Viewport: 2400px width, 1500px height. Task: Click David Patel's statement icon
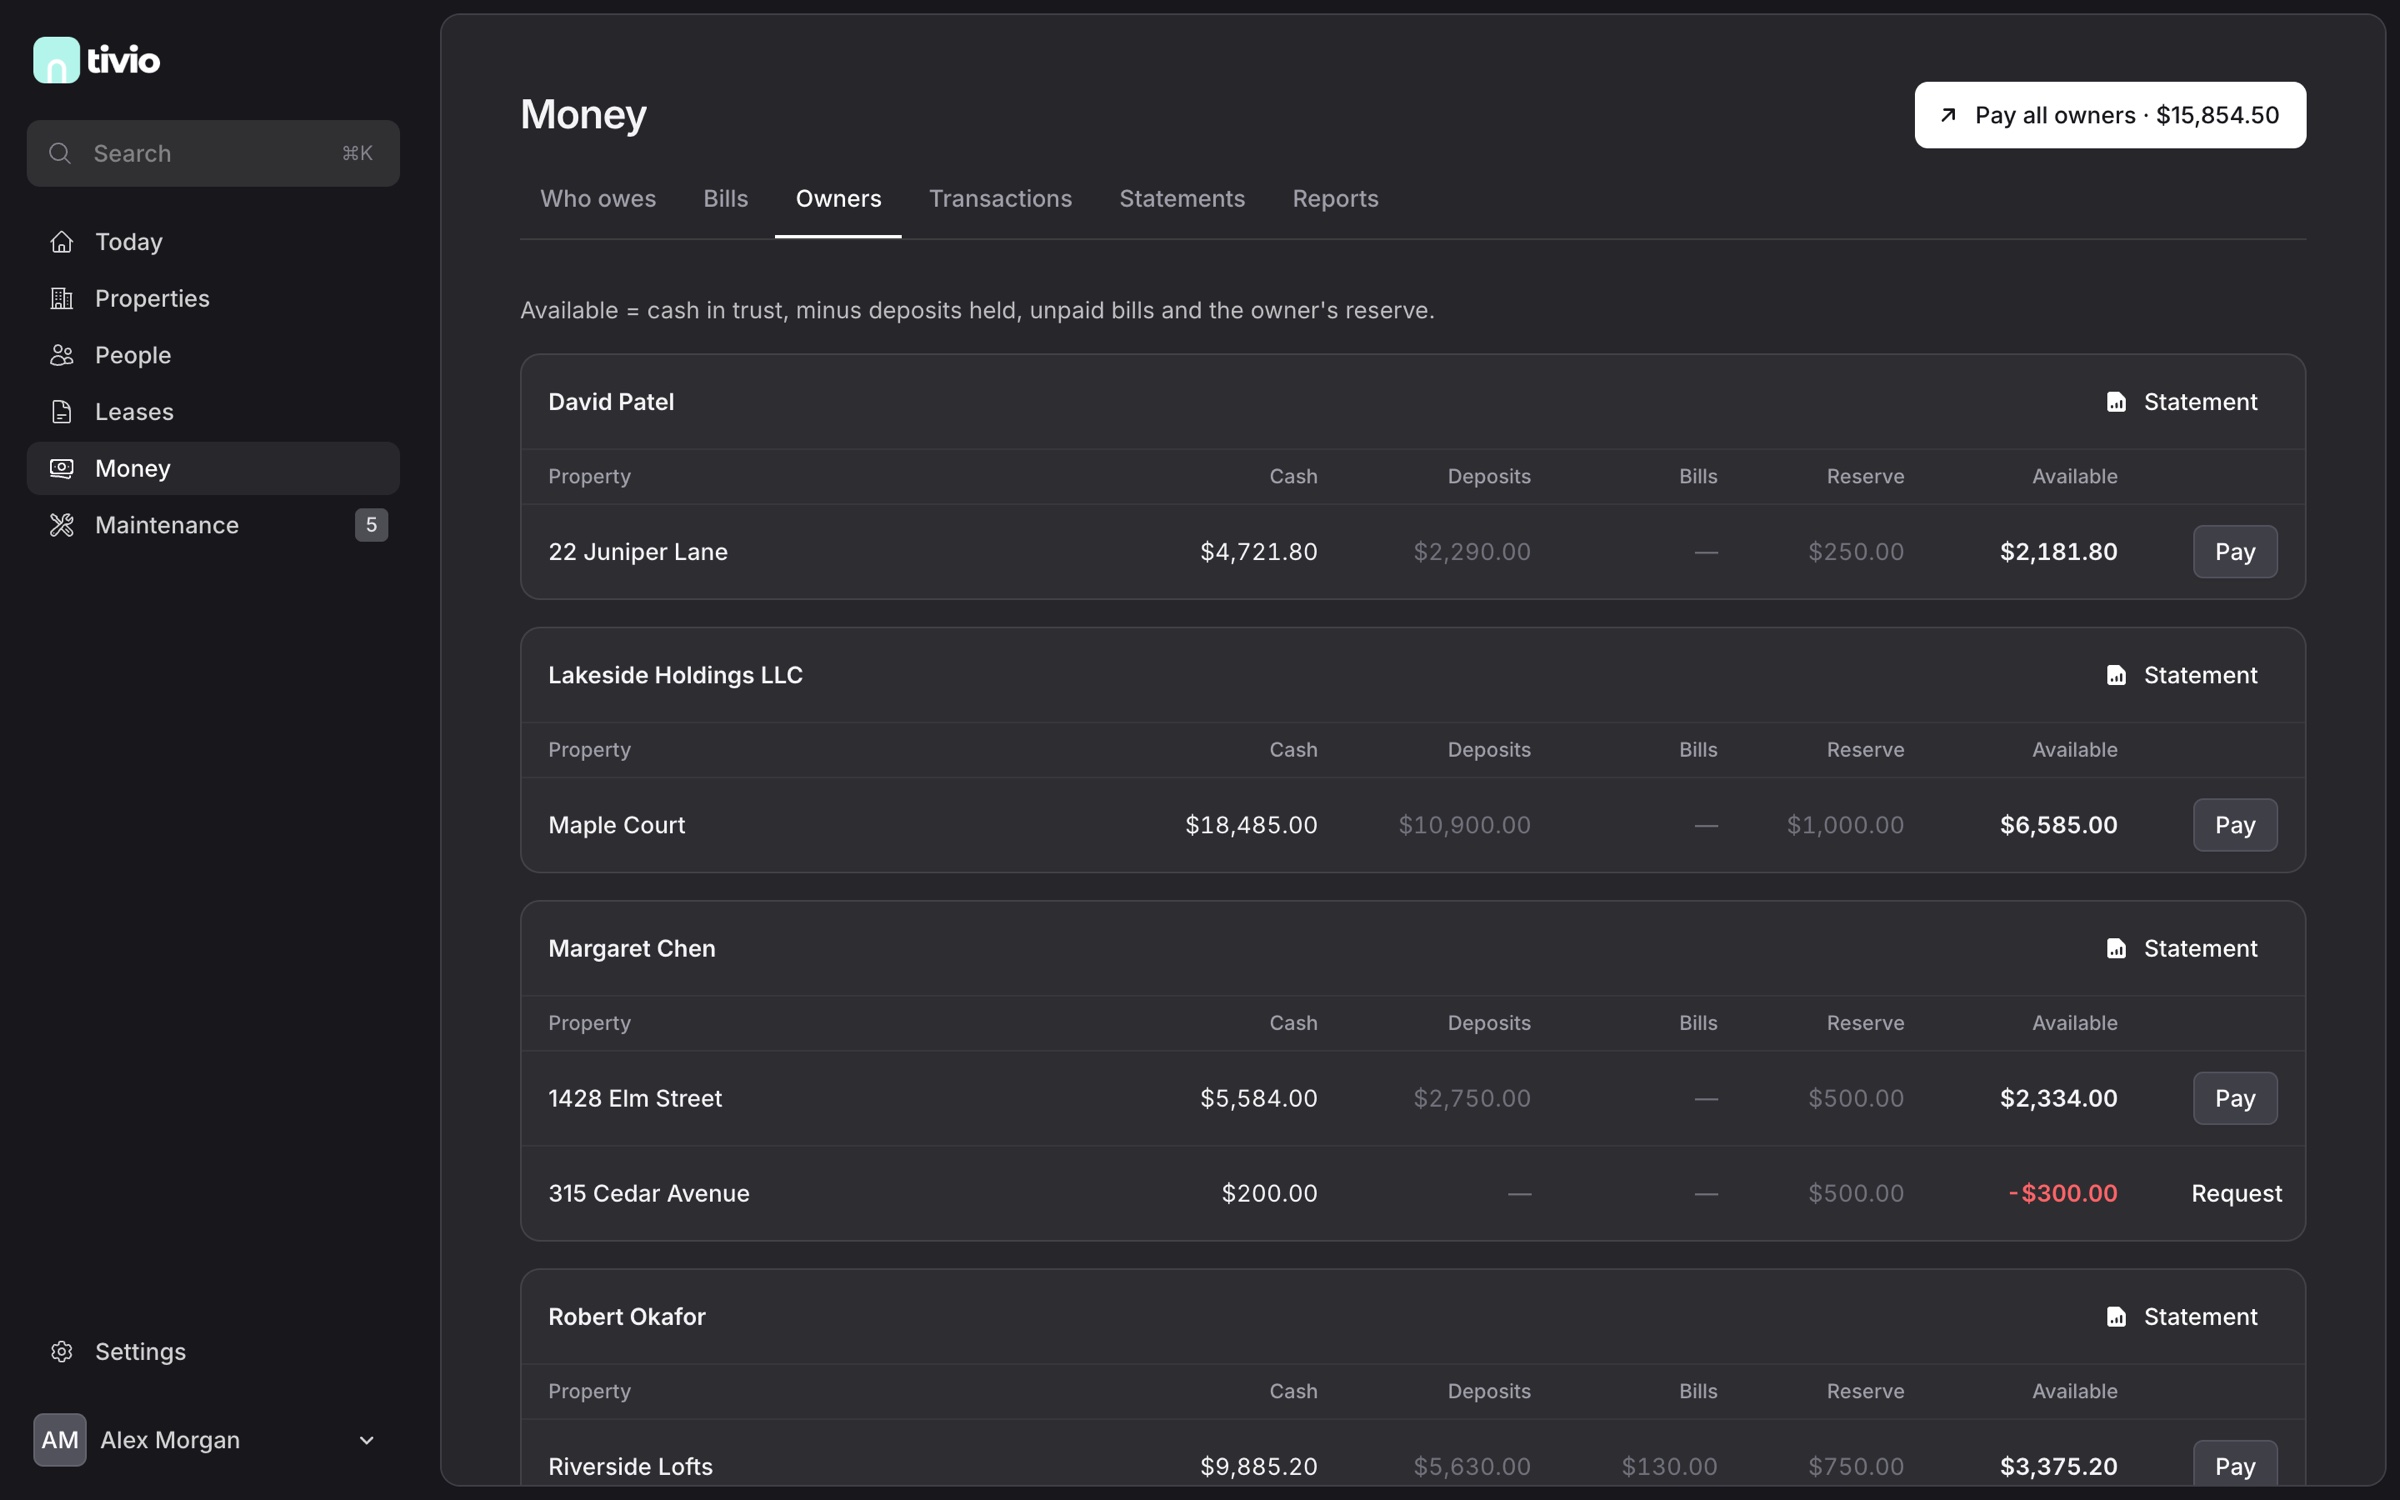(x=2116, y=402)
